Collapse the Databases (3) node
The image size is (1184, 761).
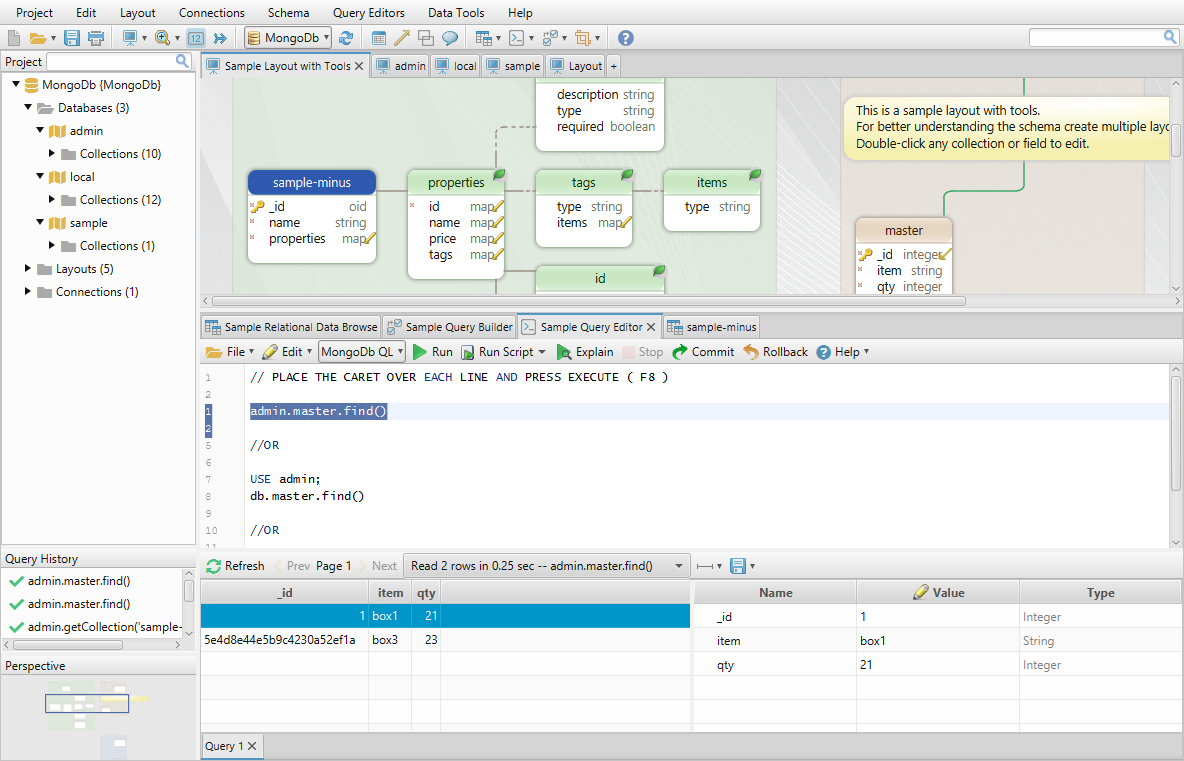[28, 107]
